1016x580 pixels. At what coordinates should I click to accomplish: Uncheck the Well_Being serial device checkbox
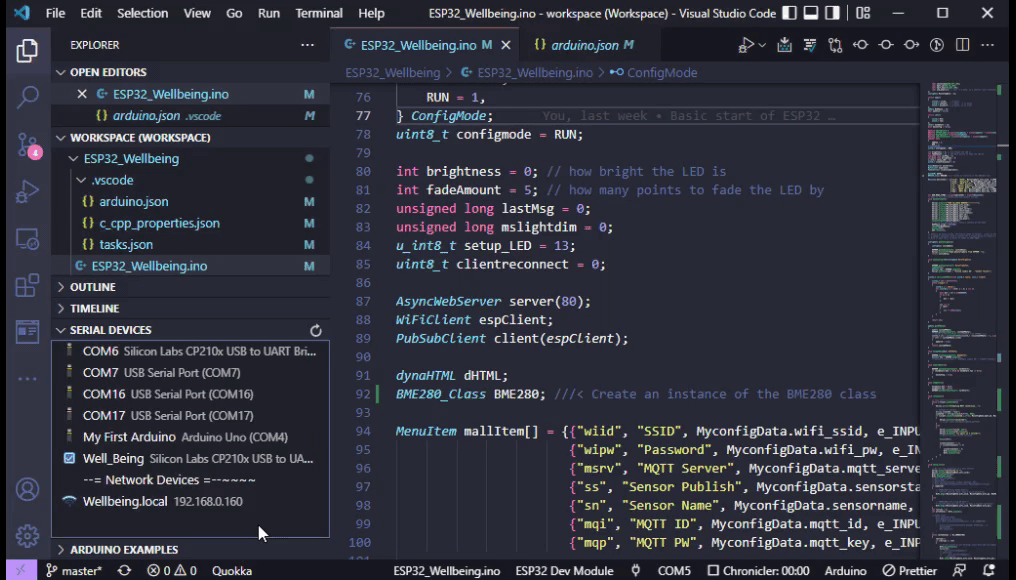click(x=69, y=458)
